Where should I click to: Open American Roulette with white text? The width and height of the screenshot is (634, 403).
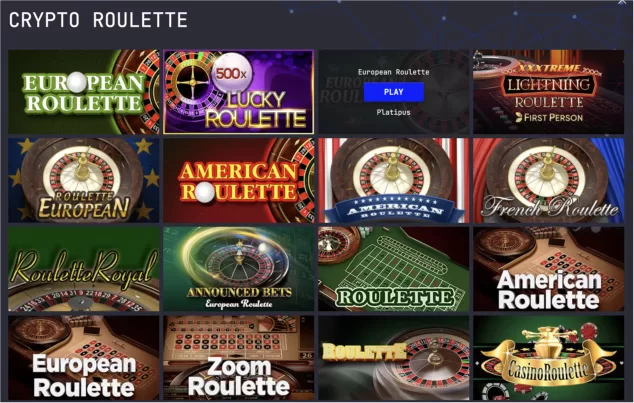pyautogui.click(x=549, y=269)
